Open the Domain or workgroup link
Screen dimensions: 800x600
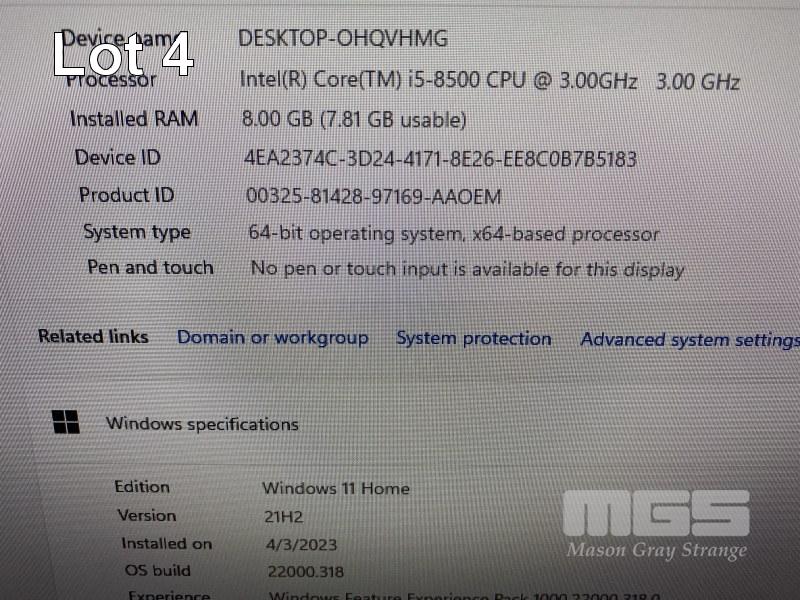tap(272, 338)
